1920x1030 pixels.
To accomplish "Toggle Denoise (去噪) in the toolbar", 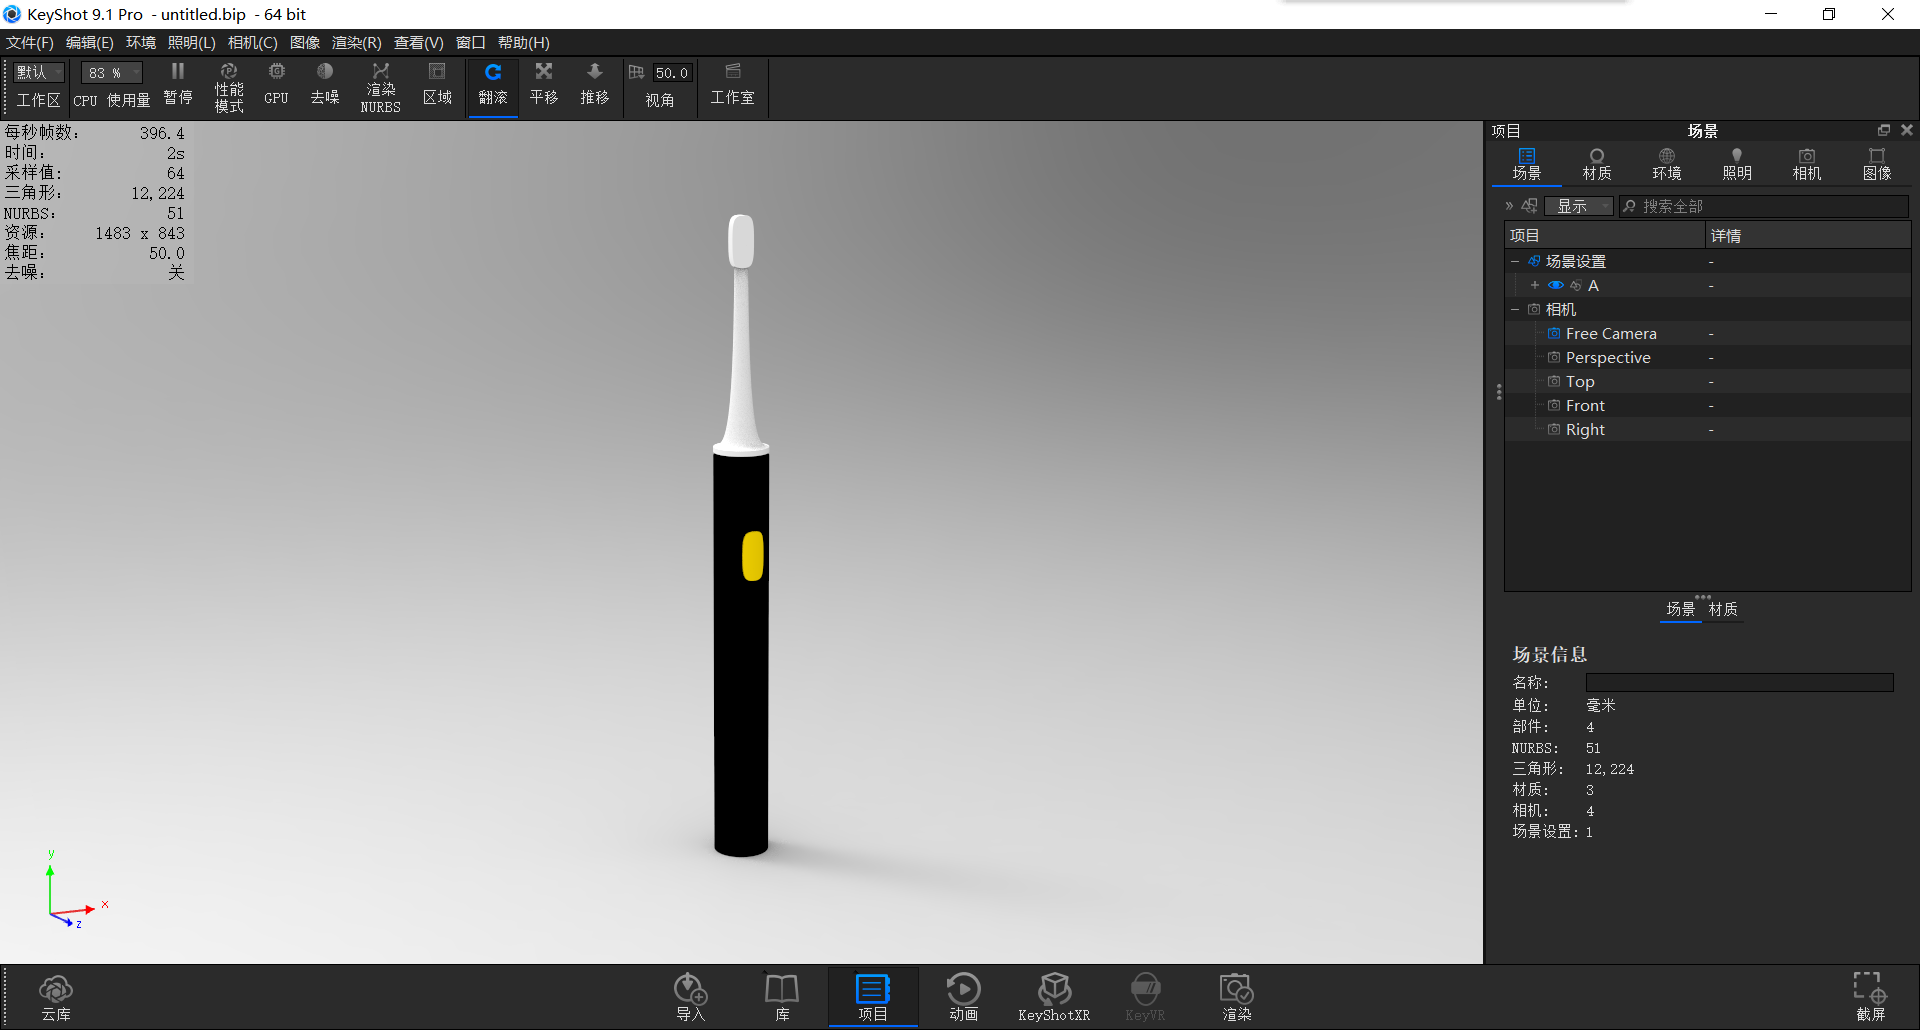I will pyautogui.click(x=324, y=86).
